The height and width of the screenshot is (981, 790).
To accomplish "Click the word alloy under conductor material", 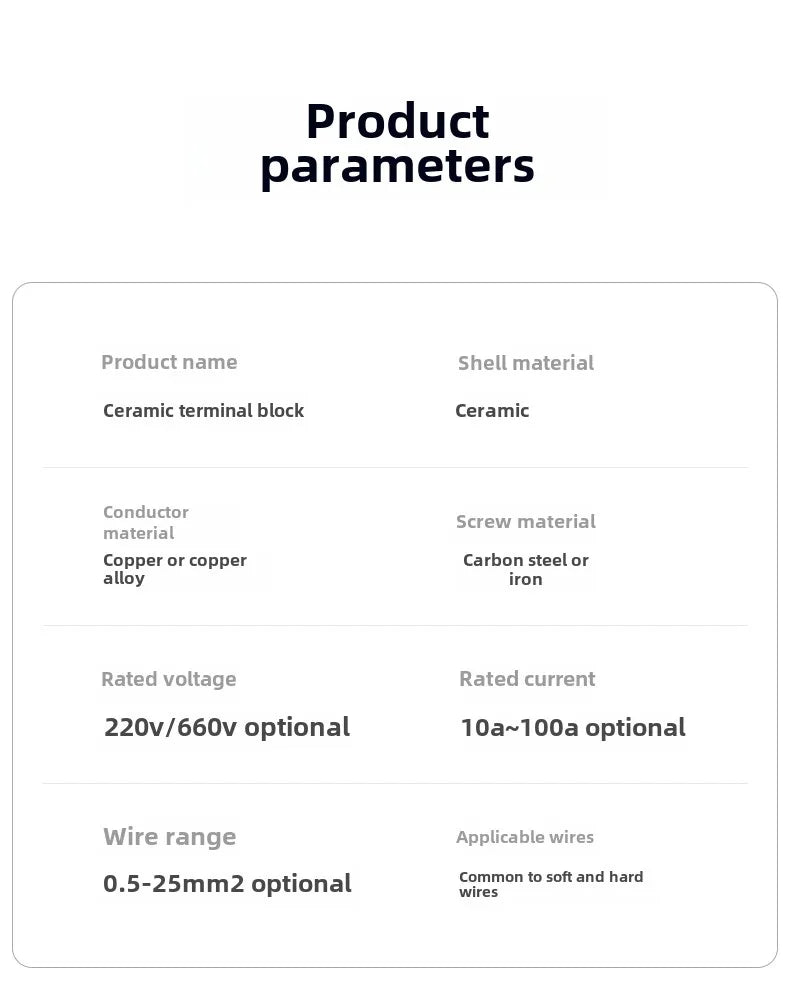I will pyautogui.click(x=124, y=579).
